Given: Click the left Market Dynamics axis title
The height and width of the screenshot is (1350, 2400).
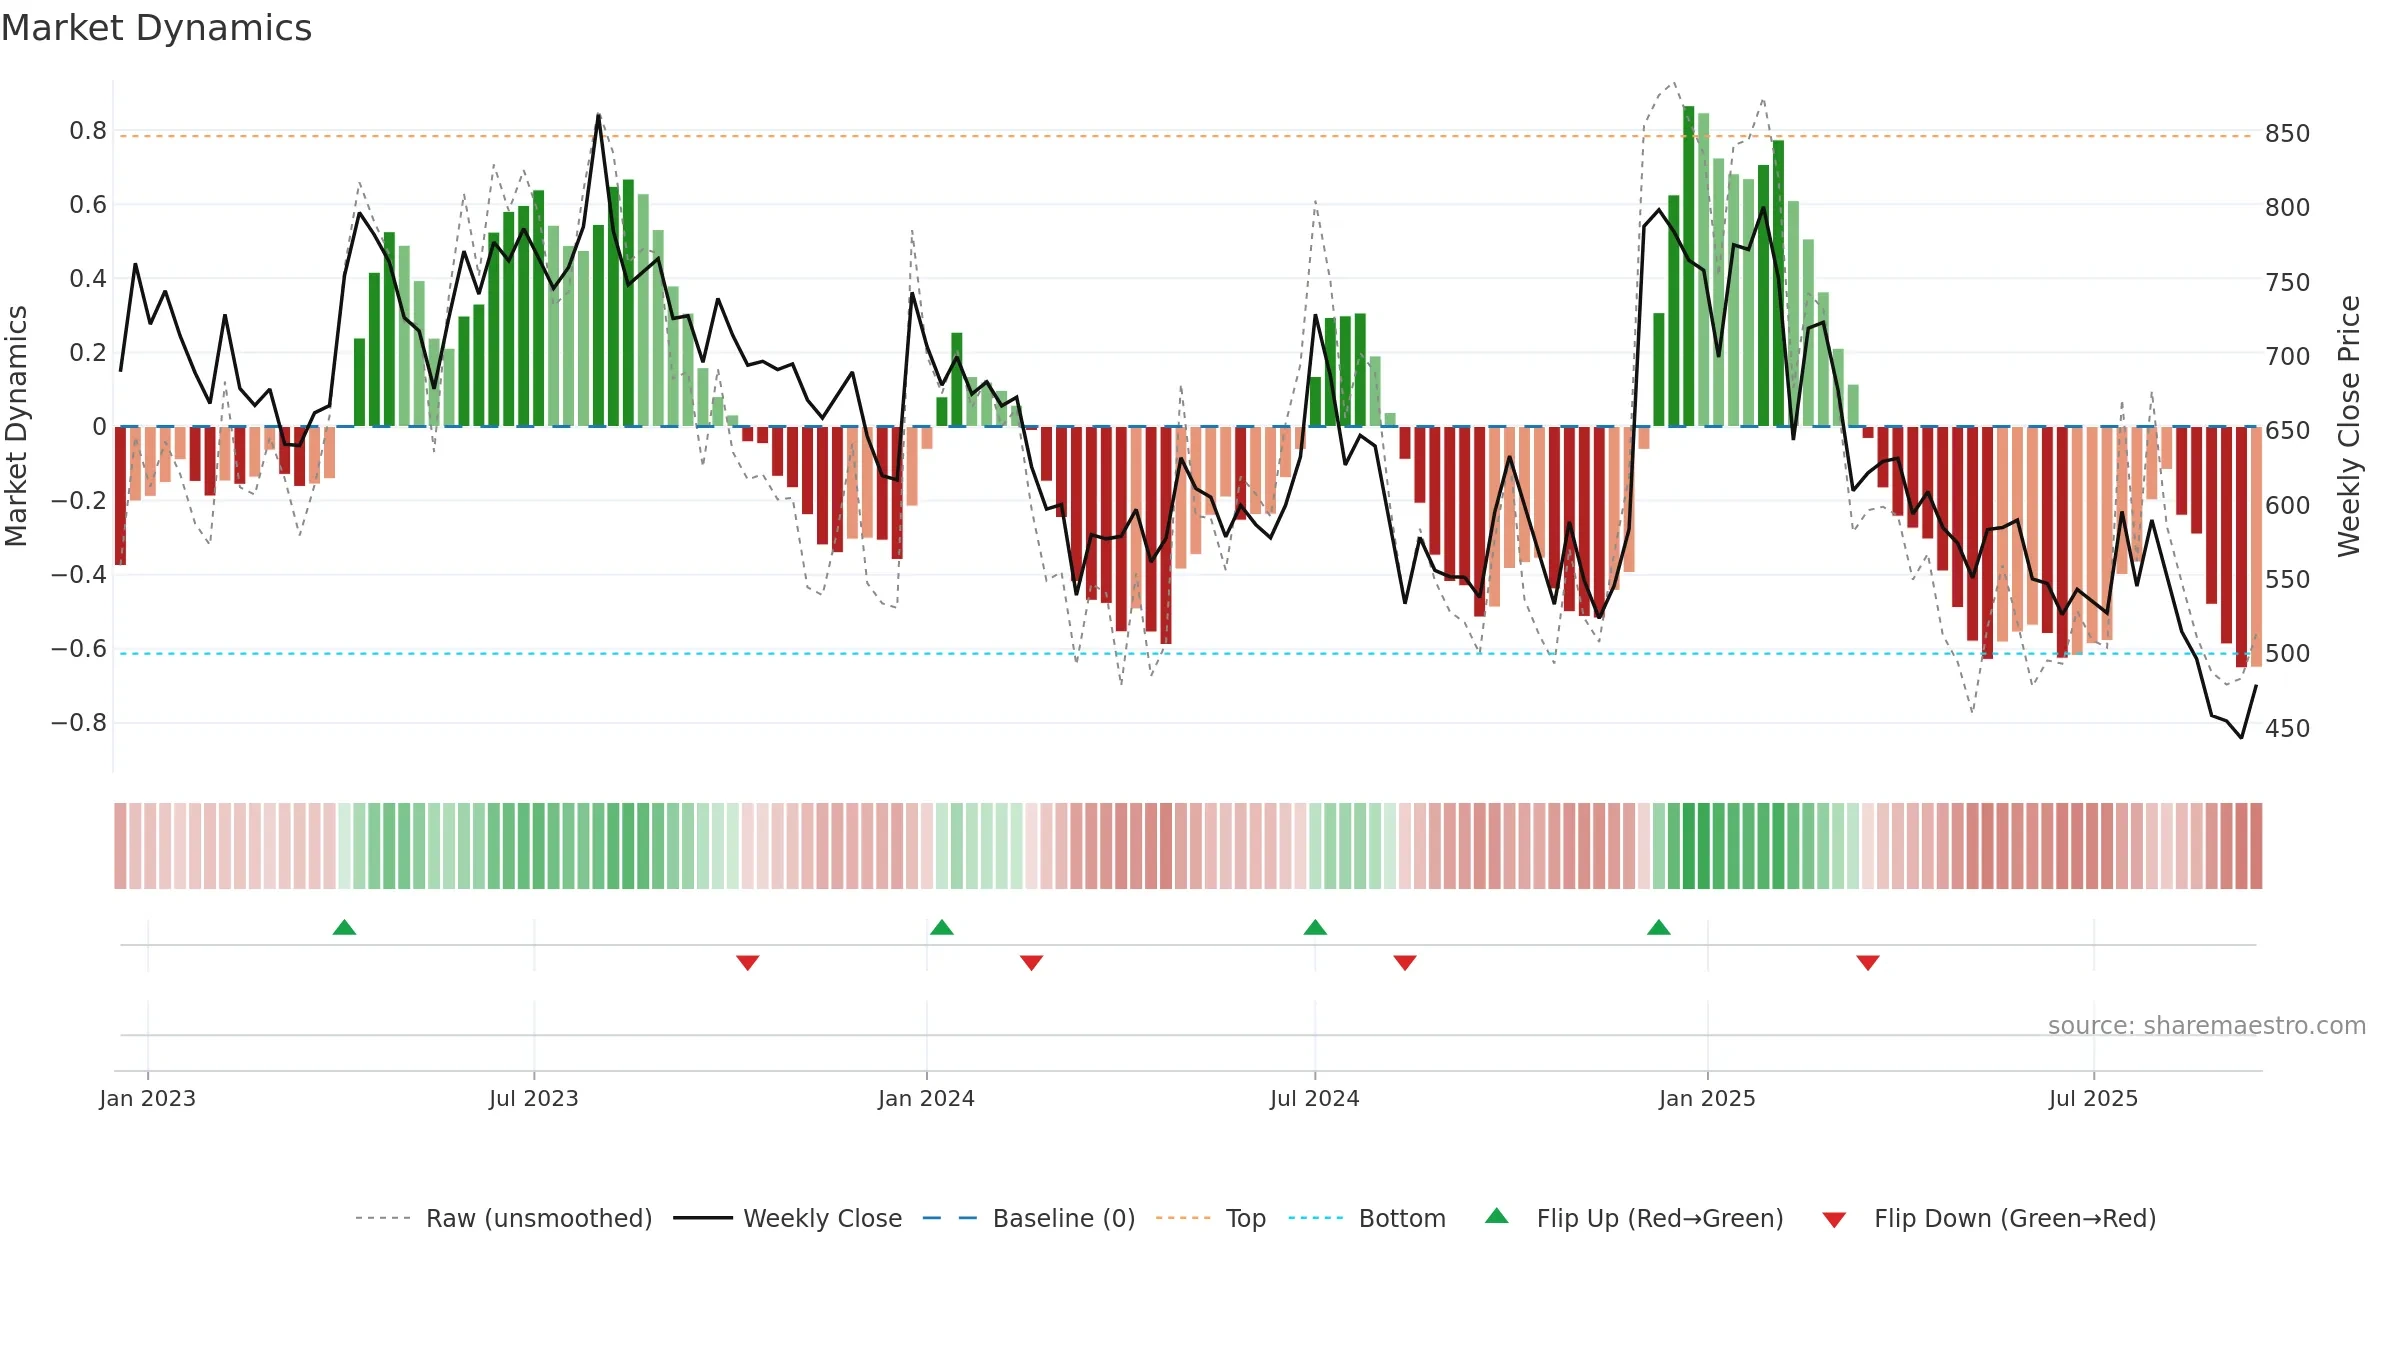Looking at the screenshot, I should click(16, 426).
